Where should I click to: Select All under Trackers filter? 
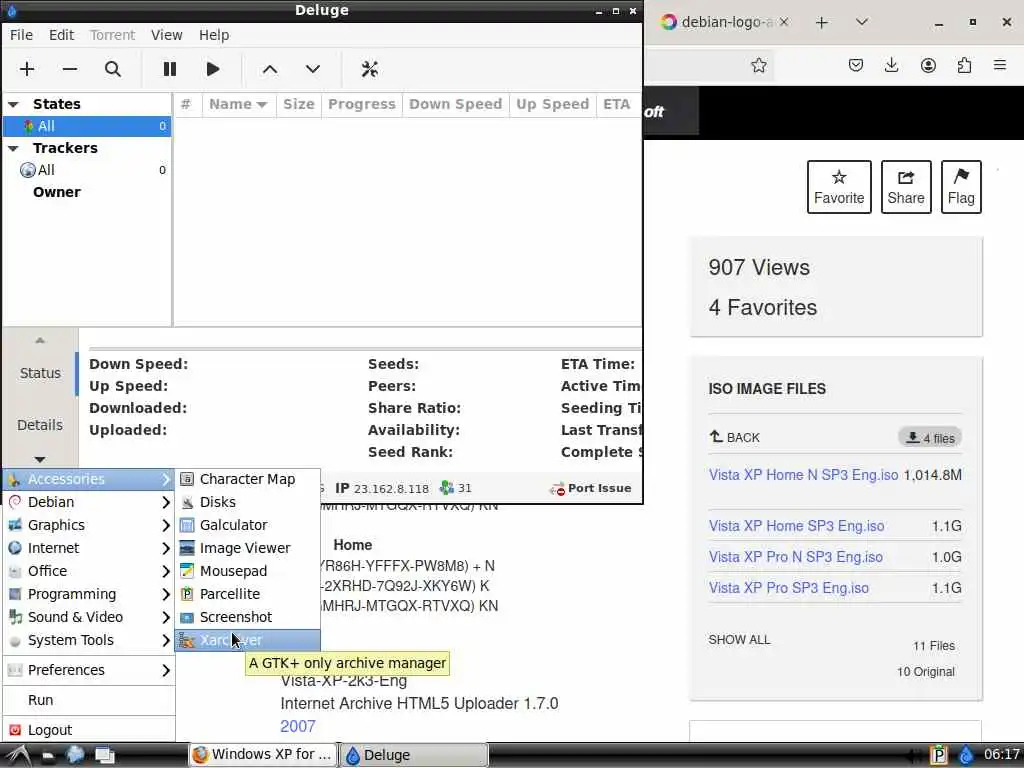tap(87, 170)
